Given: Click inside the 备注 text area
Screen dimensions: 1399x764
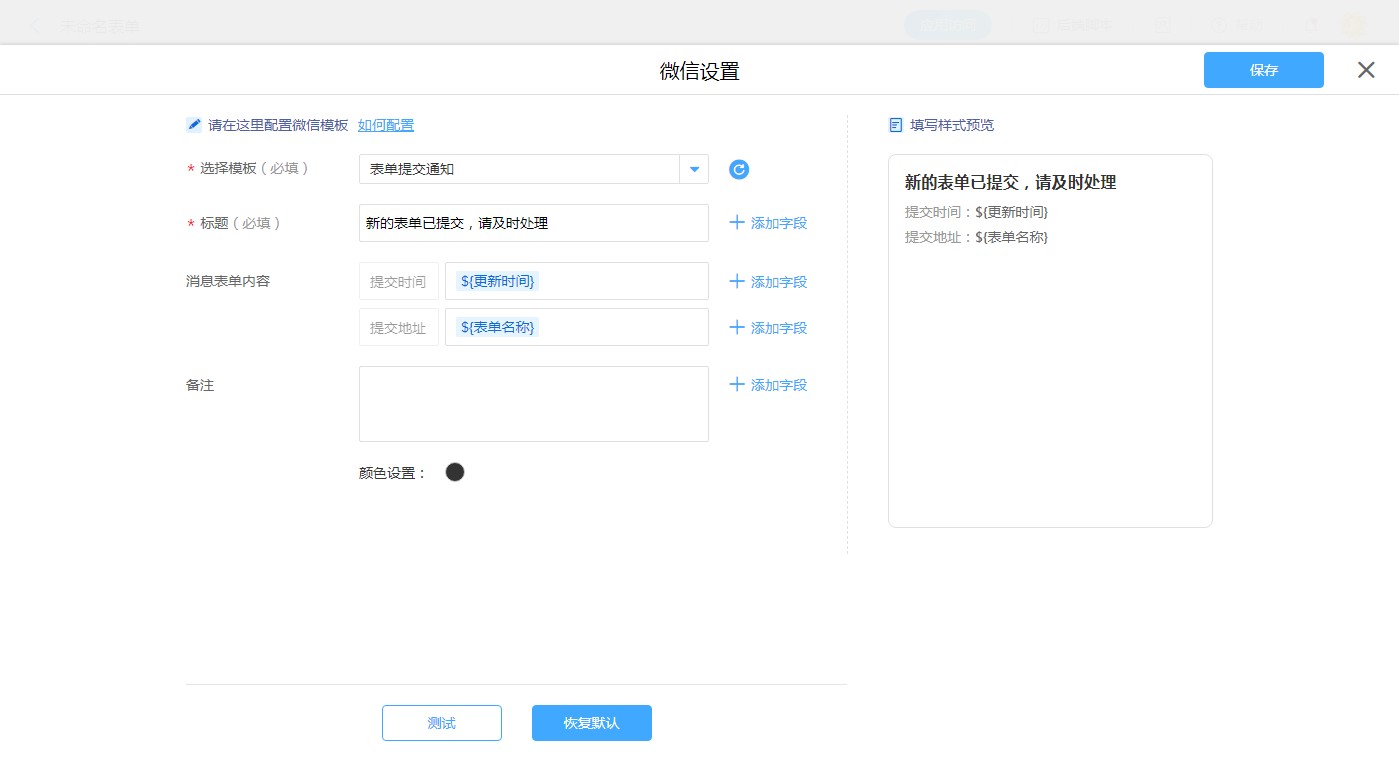Looking at the screenshot, I should click(533, 404).
